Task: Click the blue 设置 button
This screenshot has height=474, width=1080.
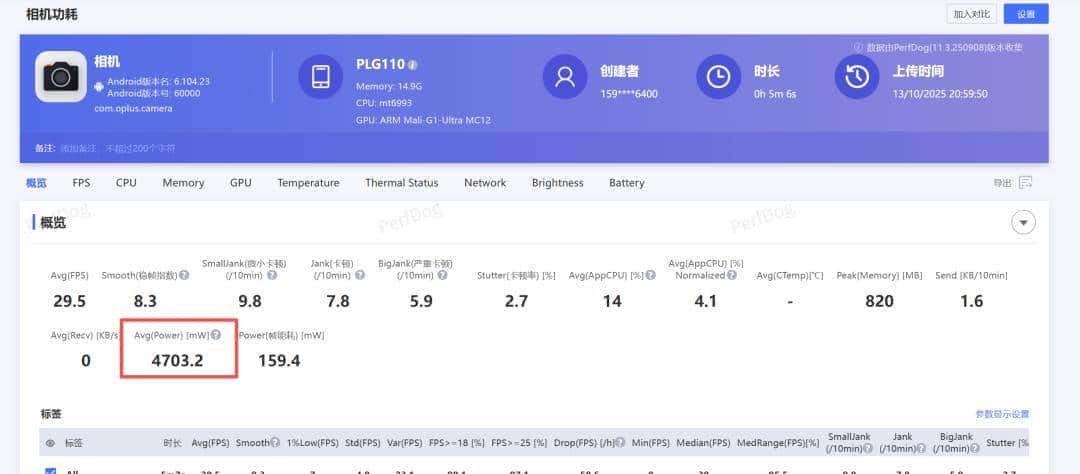Action: [x=1026, y=14]
